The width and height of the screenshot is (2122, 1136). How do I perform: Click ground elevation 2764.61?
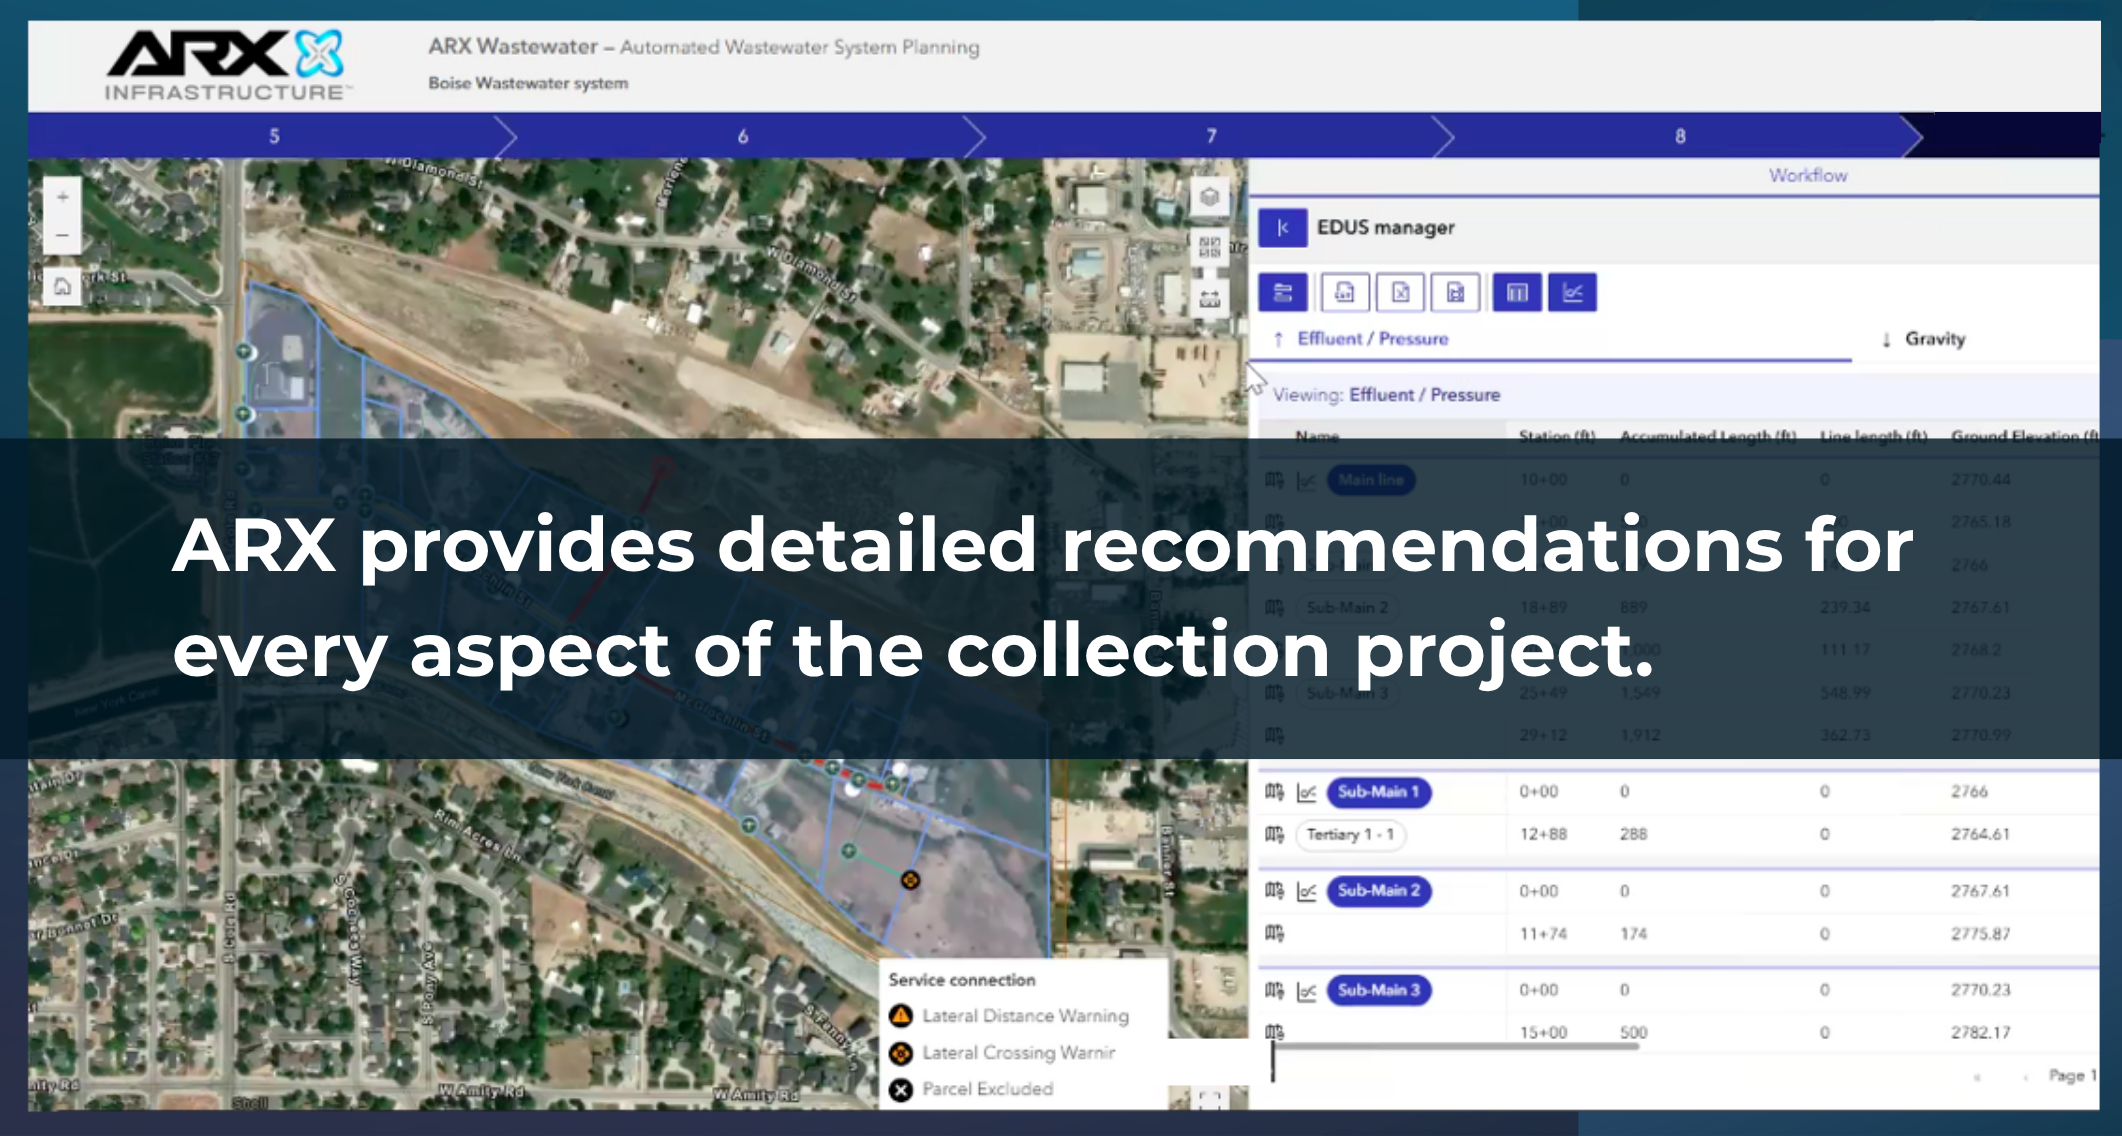1980,834
